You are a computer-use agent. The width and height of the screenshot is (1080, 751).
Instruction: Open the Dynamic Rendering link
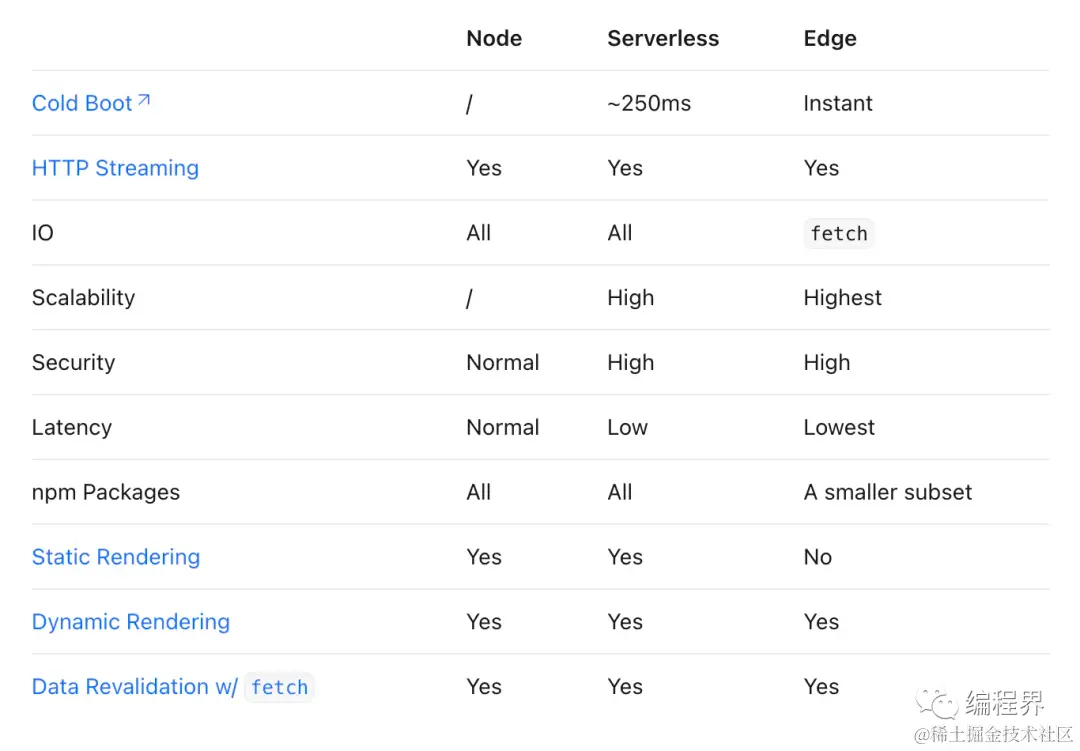[131, 621]
